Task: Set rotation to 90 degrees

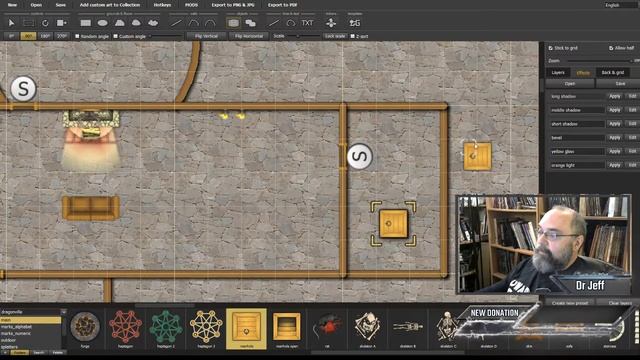Action: click(28, 36)
